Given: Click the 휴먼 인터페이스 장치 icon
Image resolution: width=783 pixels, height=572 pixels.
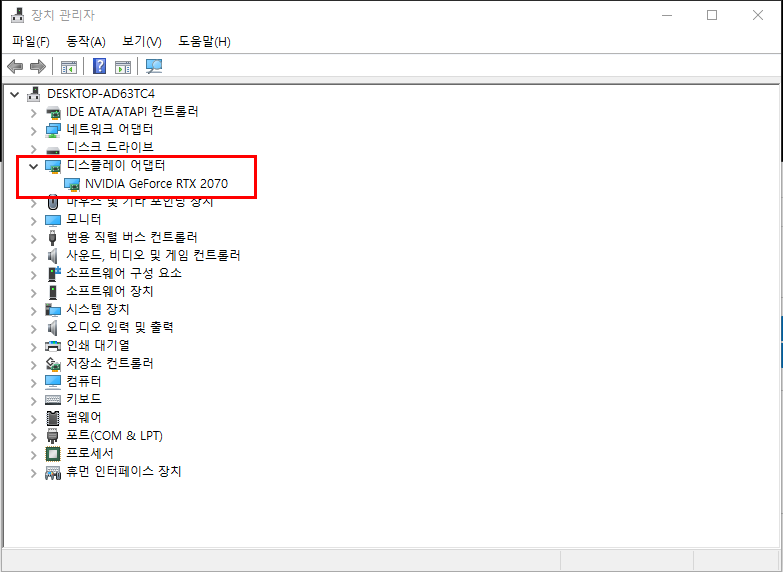Looking at the screenshot, I should pos(53,472).
